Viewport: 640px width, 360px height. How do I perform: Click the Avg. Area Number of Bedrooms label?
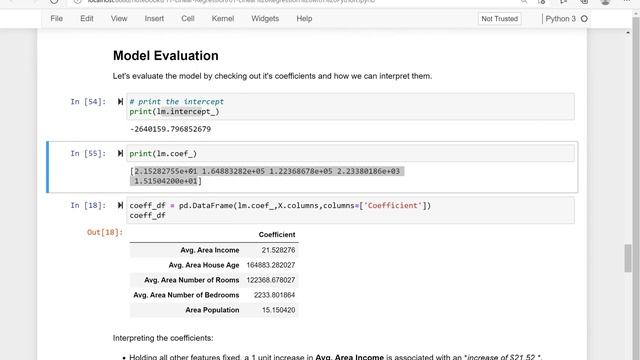(186, 295)
